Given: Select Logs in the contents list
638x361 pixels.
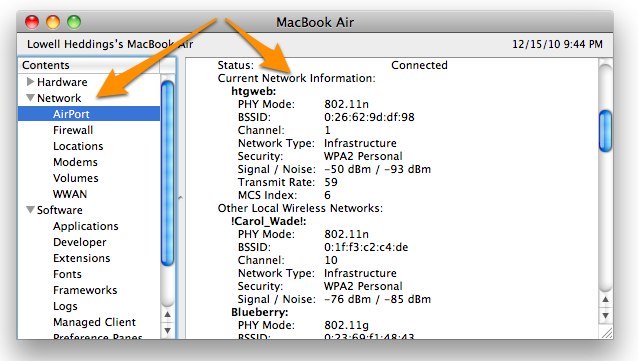Looking at the screenshot, I should [65, 306].
